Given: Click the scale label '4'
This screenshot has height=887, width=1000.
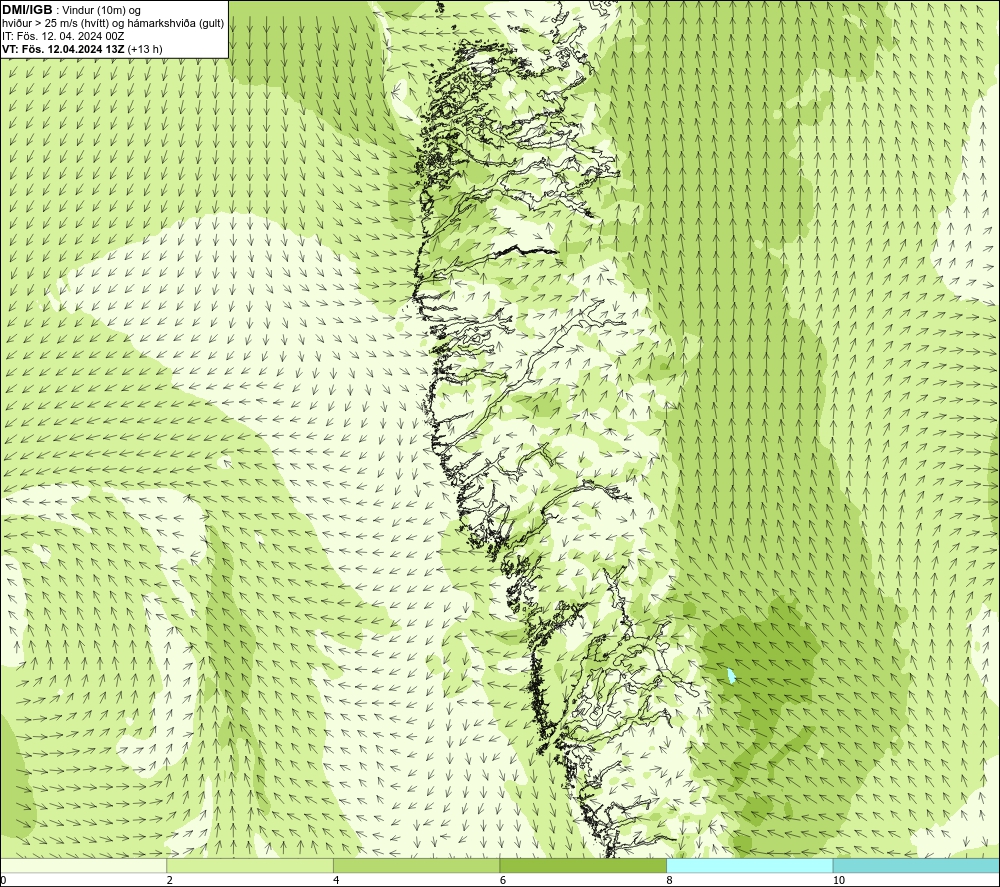Looking at the screenshot, I should [336, 881].
